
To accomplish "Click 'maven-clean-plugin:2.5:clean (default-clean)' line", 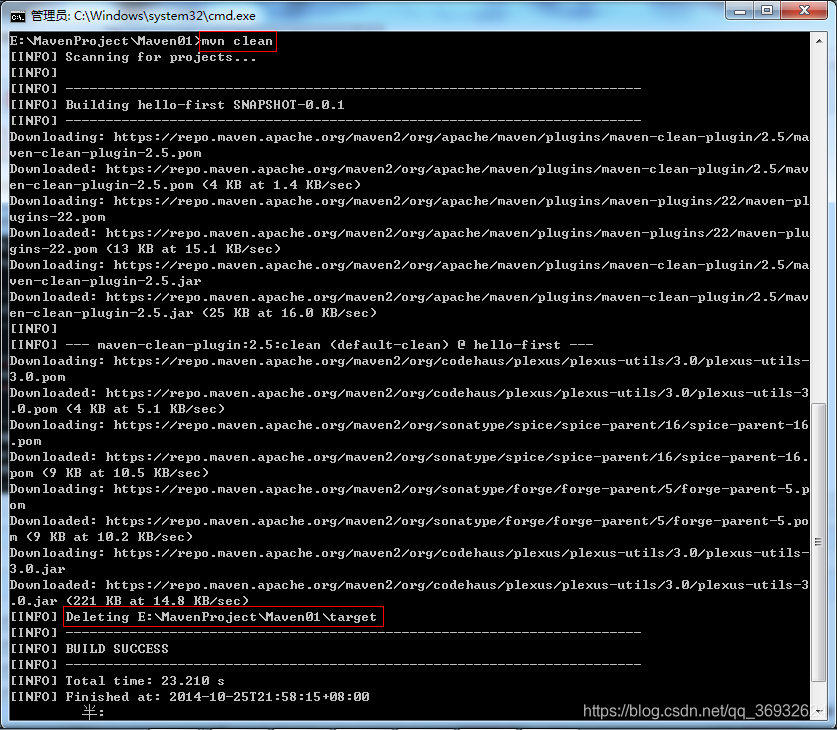I will tap(273, 345).
